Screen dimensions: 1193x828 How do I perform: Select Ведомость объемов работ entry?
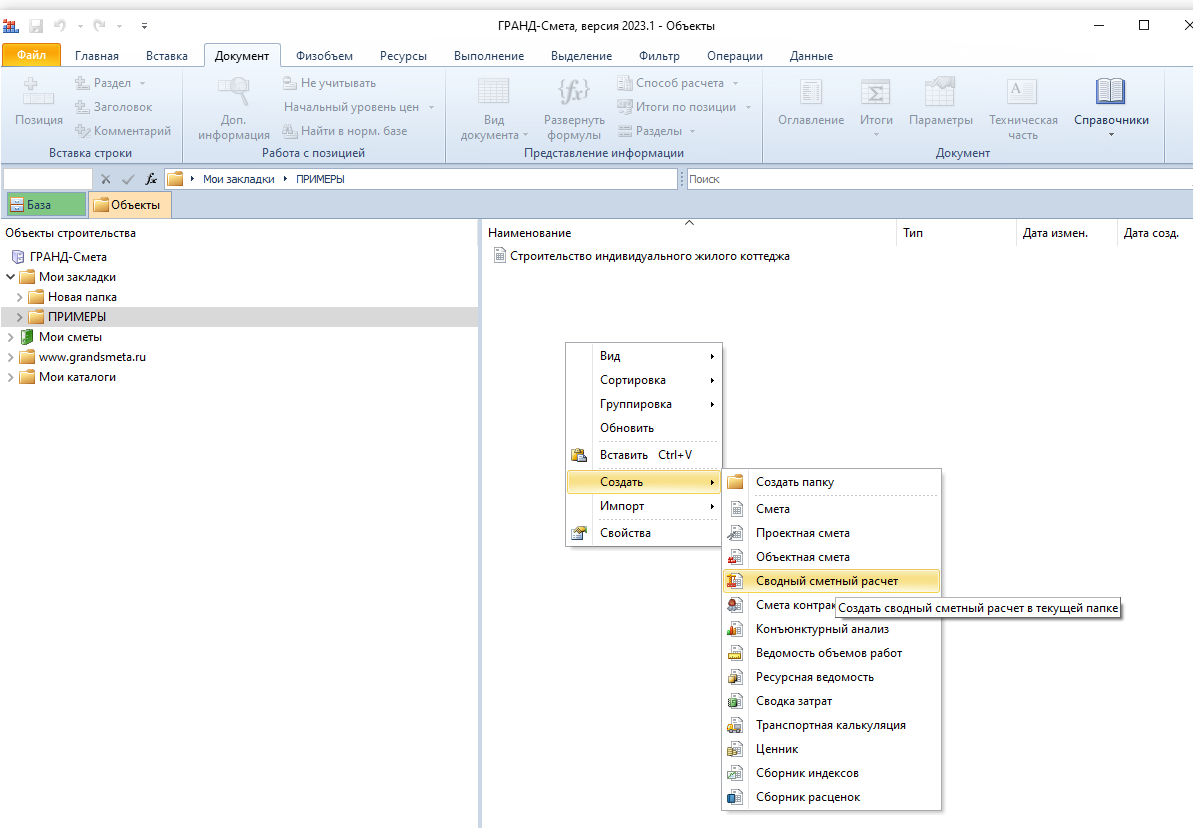click(831, 653)
